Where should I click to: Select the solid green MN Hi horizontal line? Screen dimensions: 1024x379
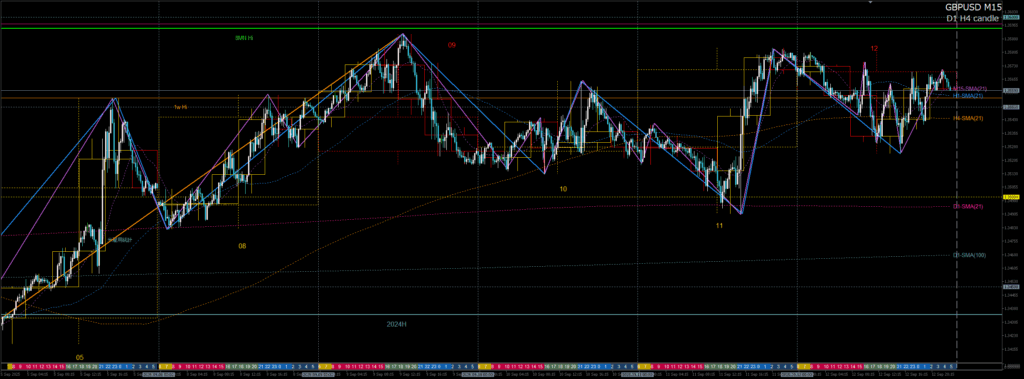click(501, 28)
